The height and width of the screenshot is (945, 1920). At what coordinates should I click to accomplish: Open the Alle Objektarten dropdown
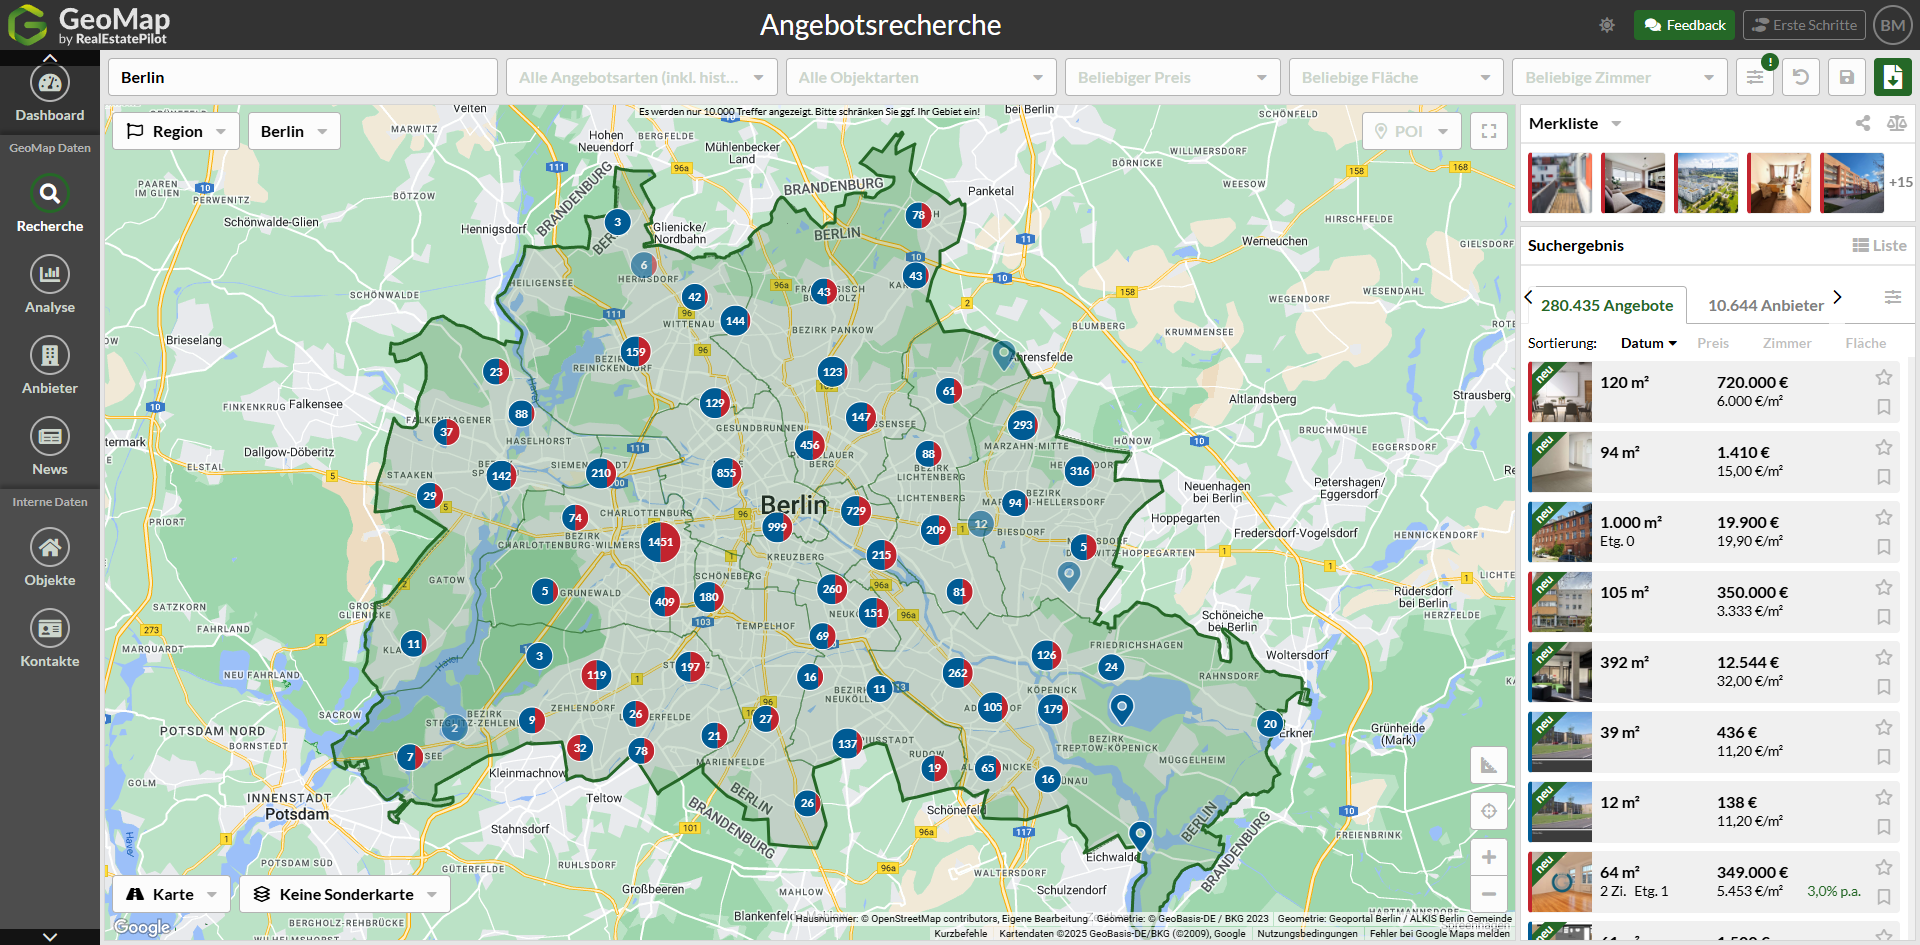(920, 77)
